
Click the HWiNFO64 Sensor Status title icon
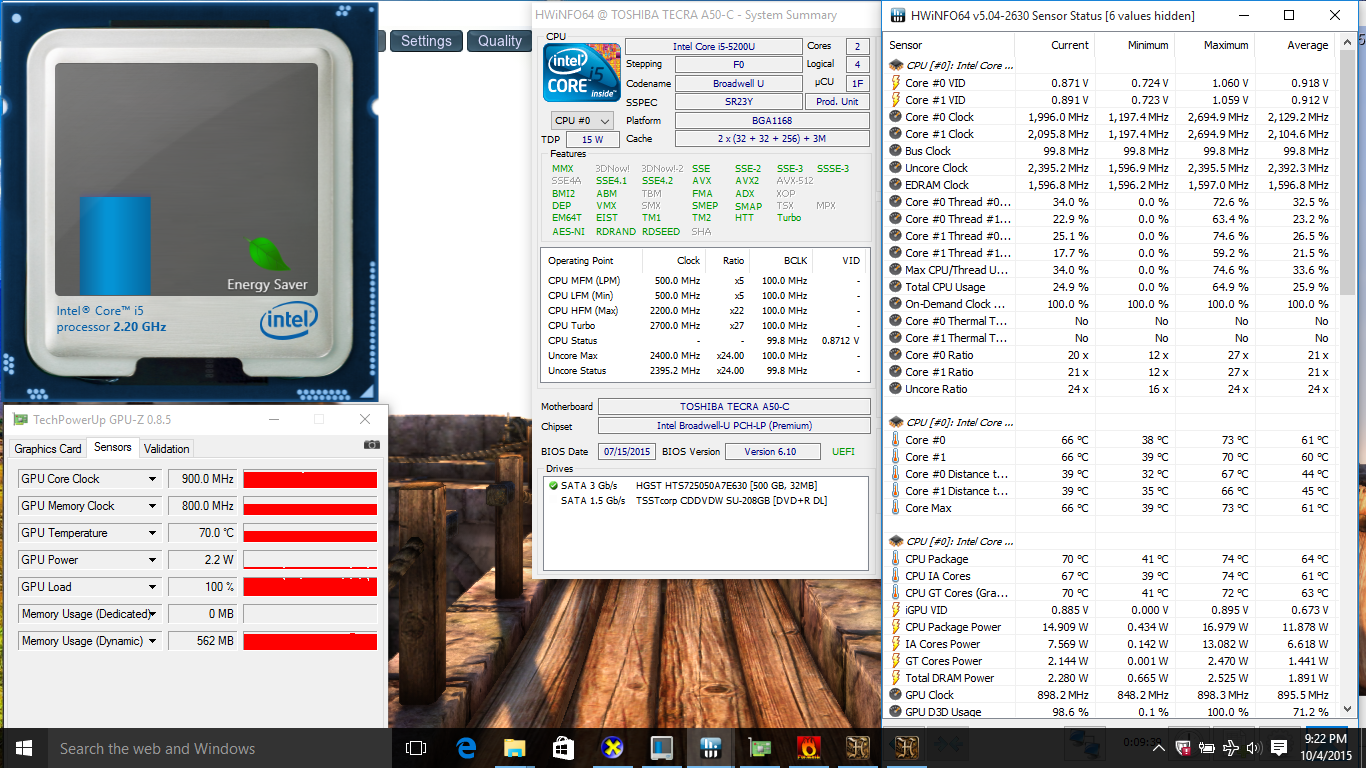pos(897,15)
